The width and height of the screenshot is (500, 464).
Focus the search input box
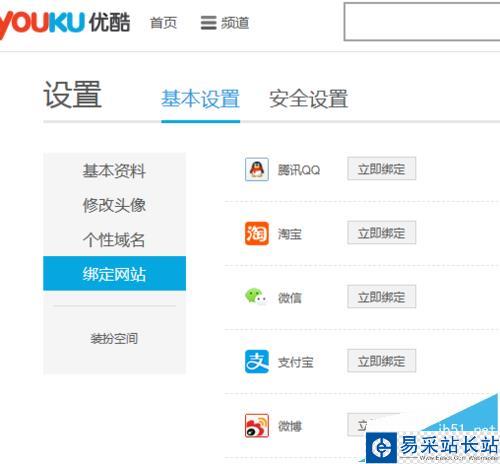coord(422,22)
